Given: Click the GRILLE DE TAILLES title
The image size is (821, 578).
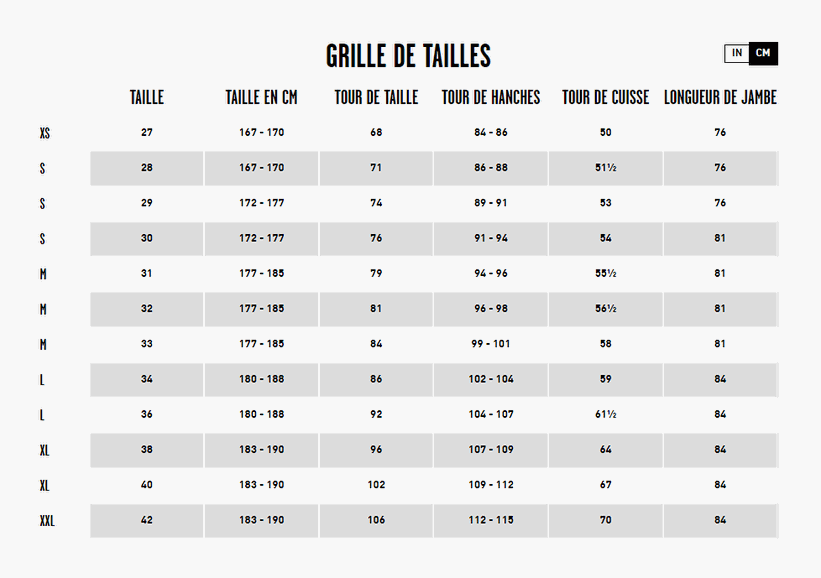Looking at the screenshot, I should click(x=408, y=56).
